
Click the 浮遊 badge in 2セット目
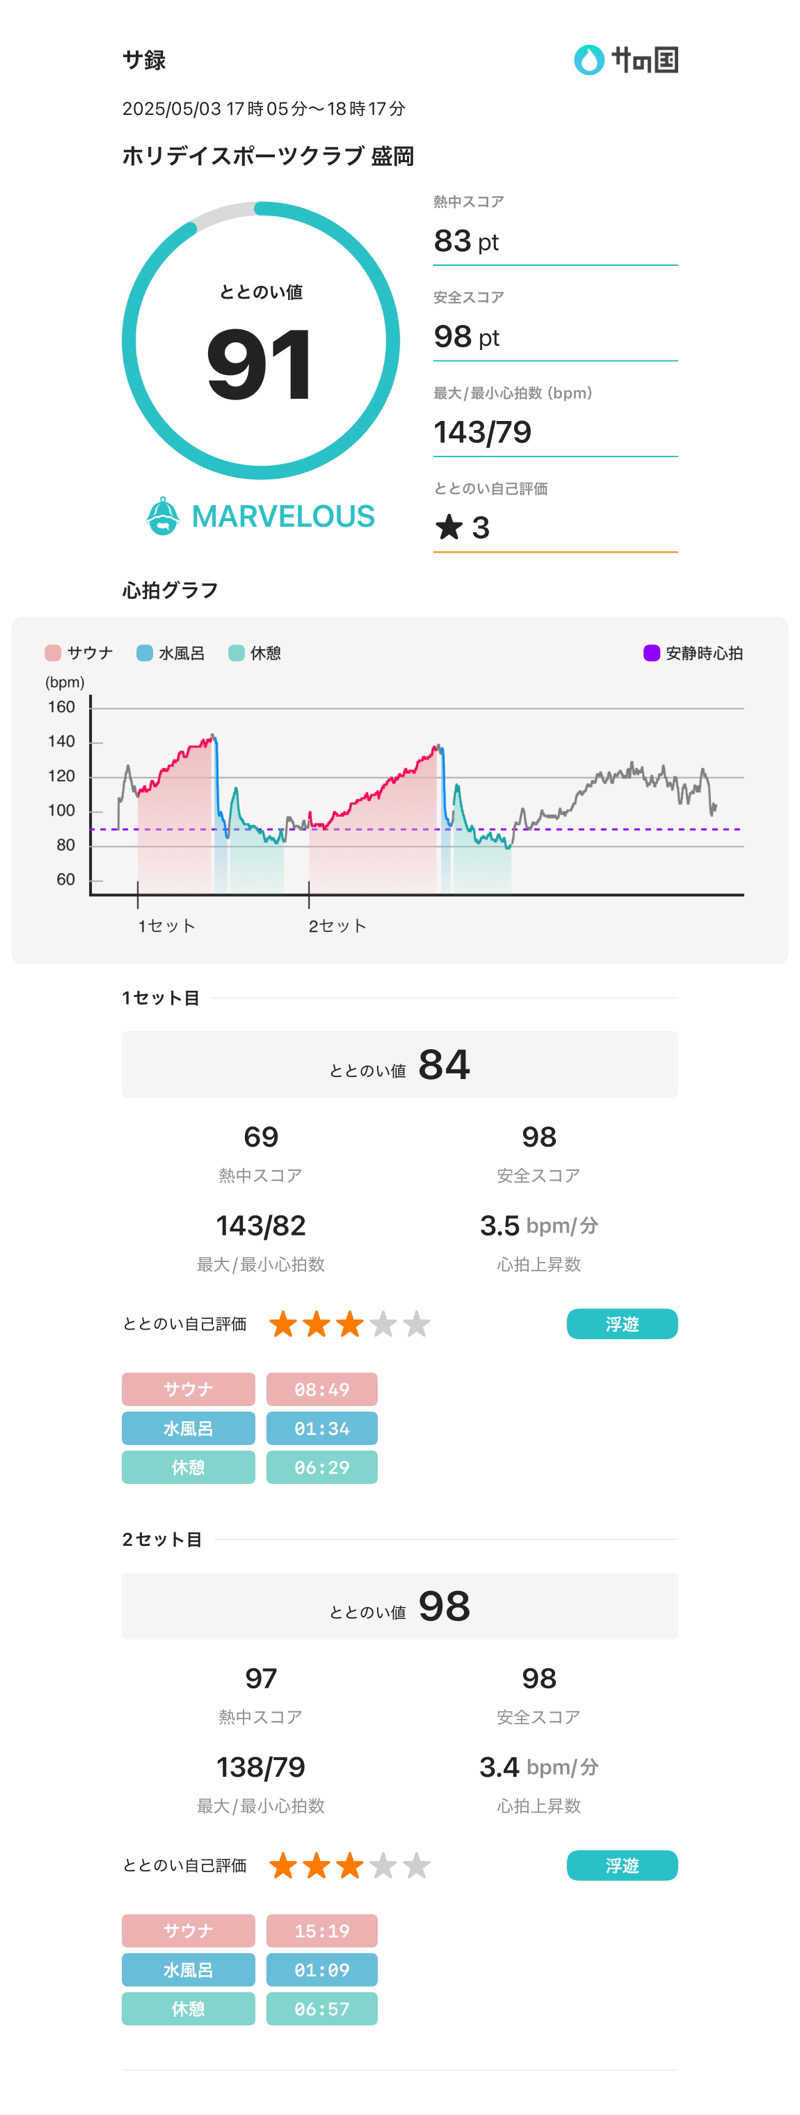coord(622,1865)
